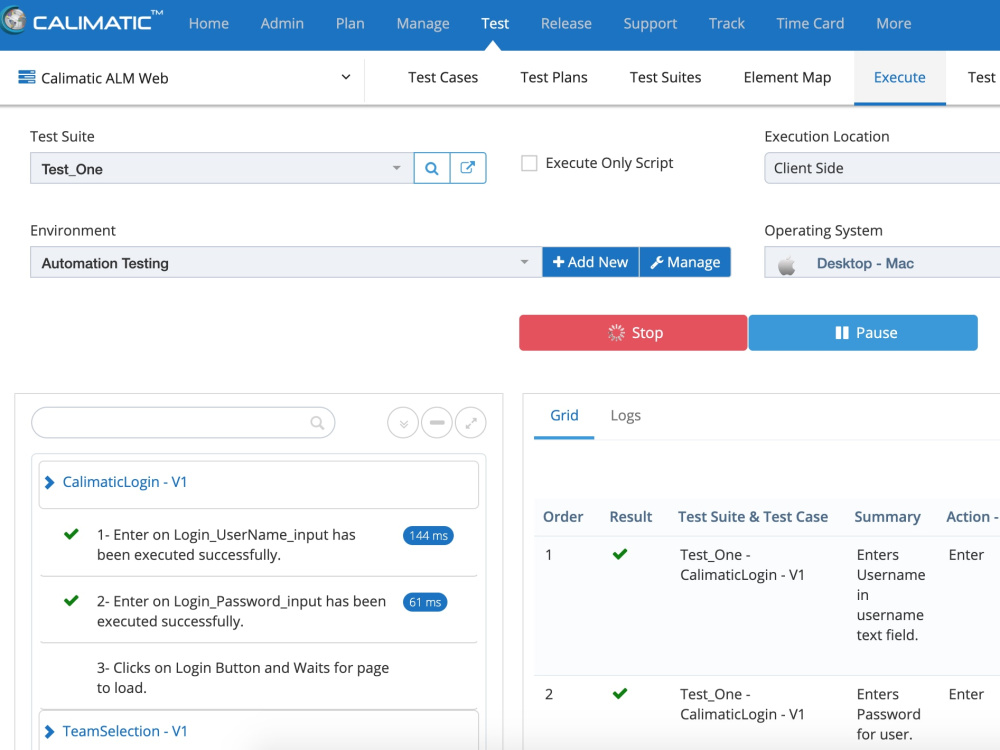Screen dimensions: 1000x750
Task: Sort by Test Suite & Test Case header
Action: [753, 517]
